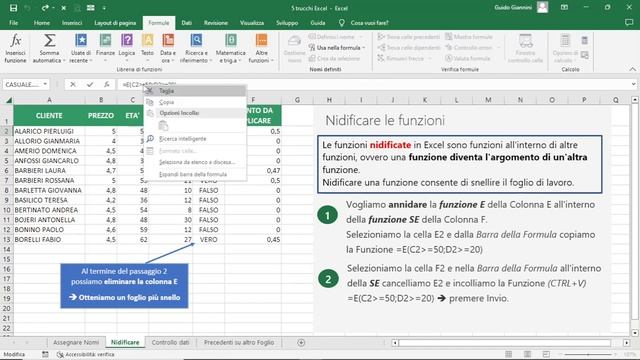Open the Logica function library
This screenshot has width=640, height=360.
tap(127, 49)
